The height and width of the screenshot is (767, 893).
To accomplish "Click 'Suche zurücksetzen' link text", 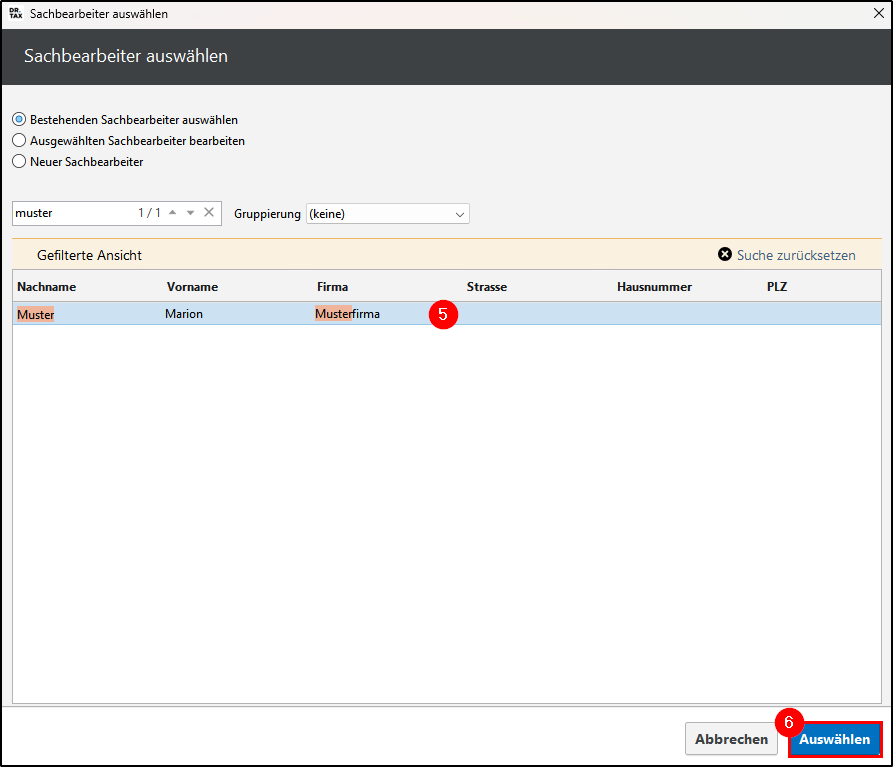I will [x=796, y=255].
